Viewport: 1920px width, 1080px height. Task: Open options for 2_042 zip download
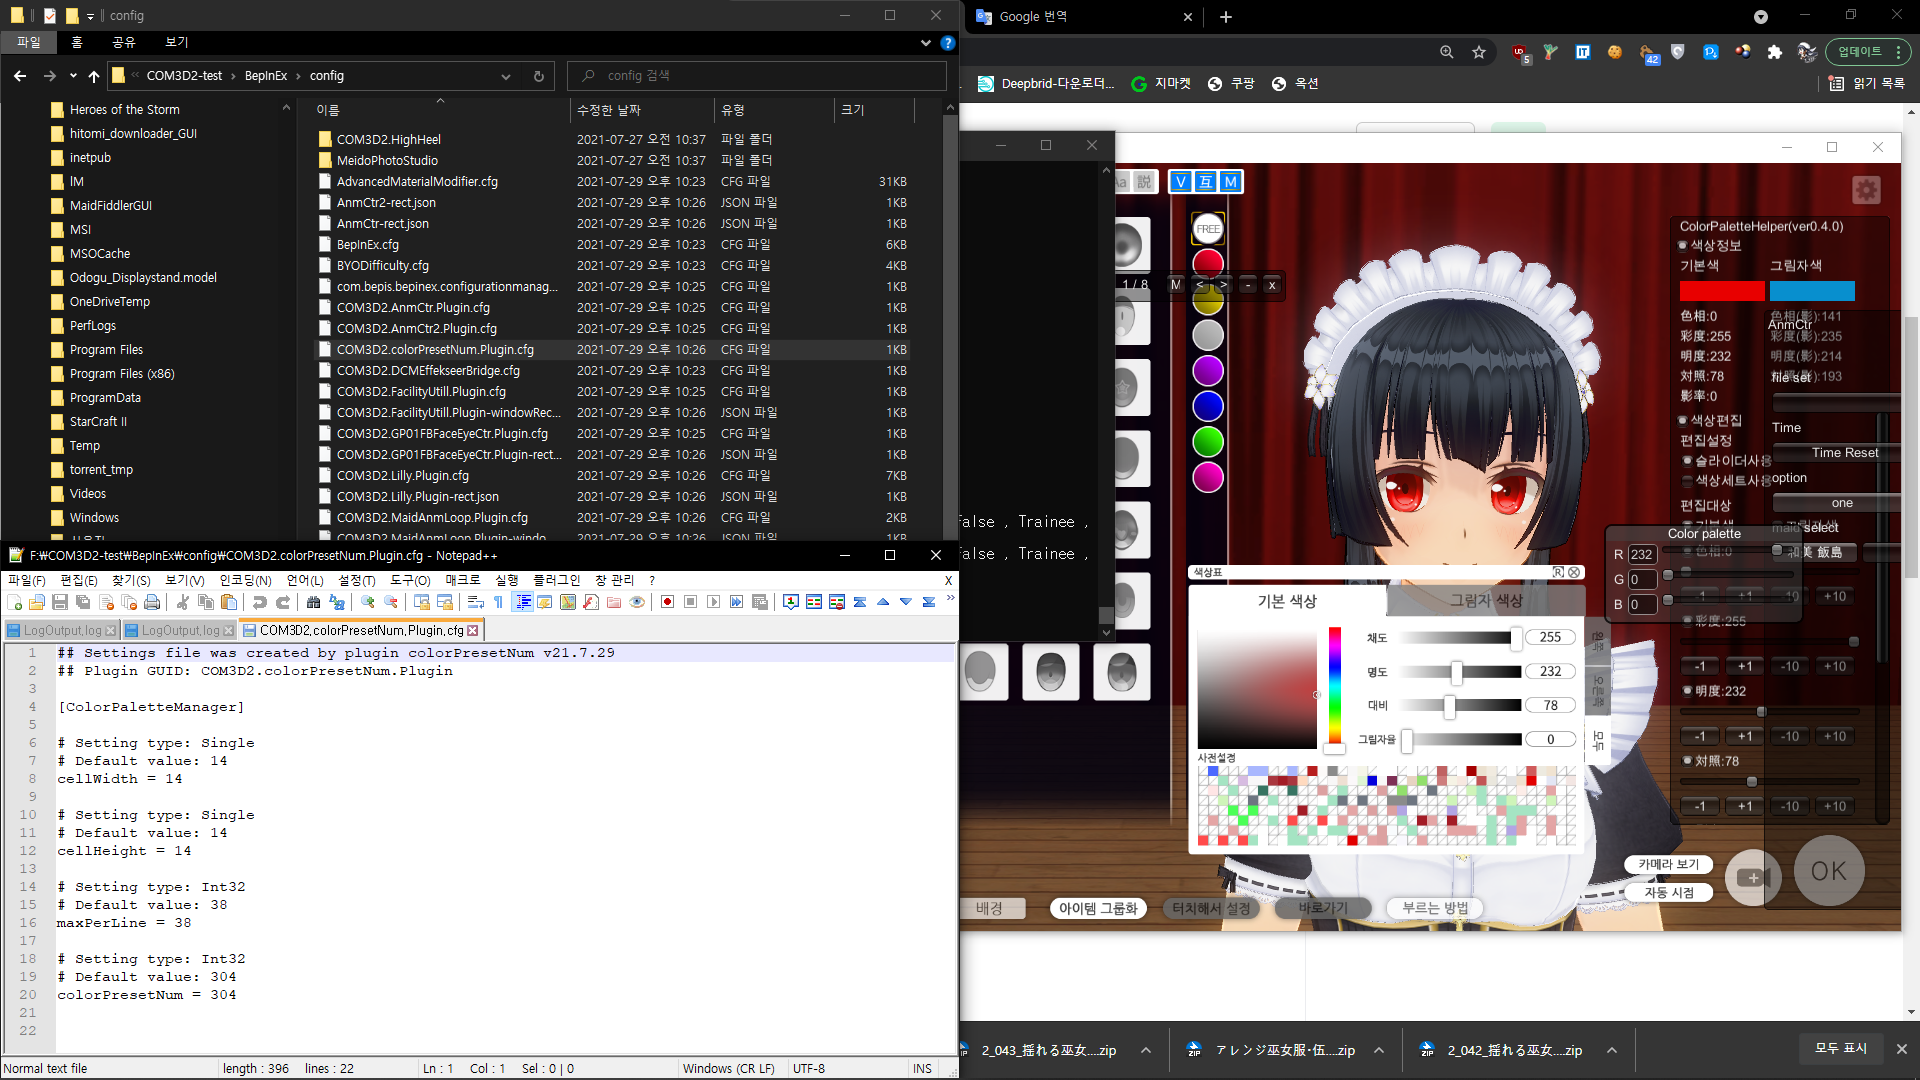pos(1612,1050)
